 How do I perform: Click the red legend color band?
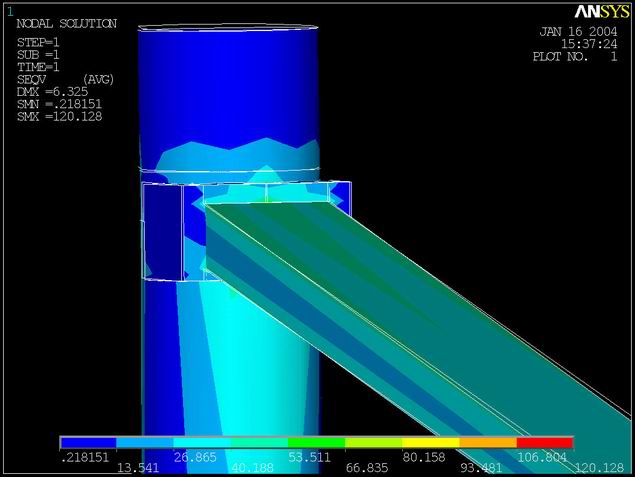coord(545,443)
